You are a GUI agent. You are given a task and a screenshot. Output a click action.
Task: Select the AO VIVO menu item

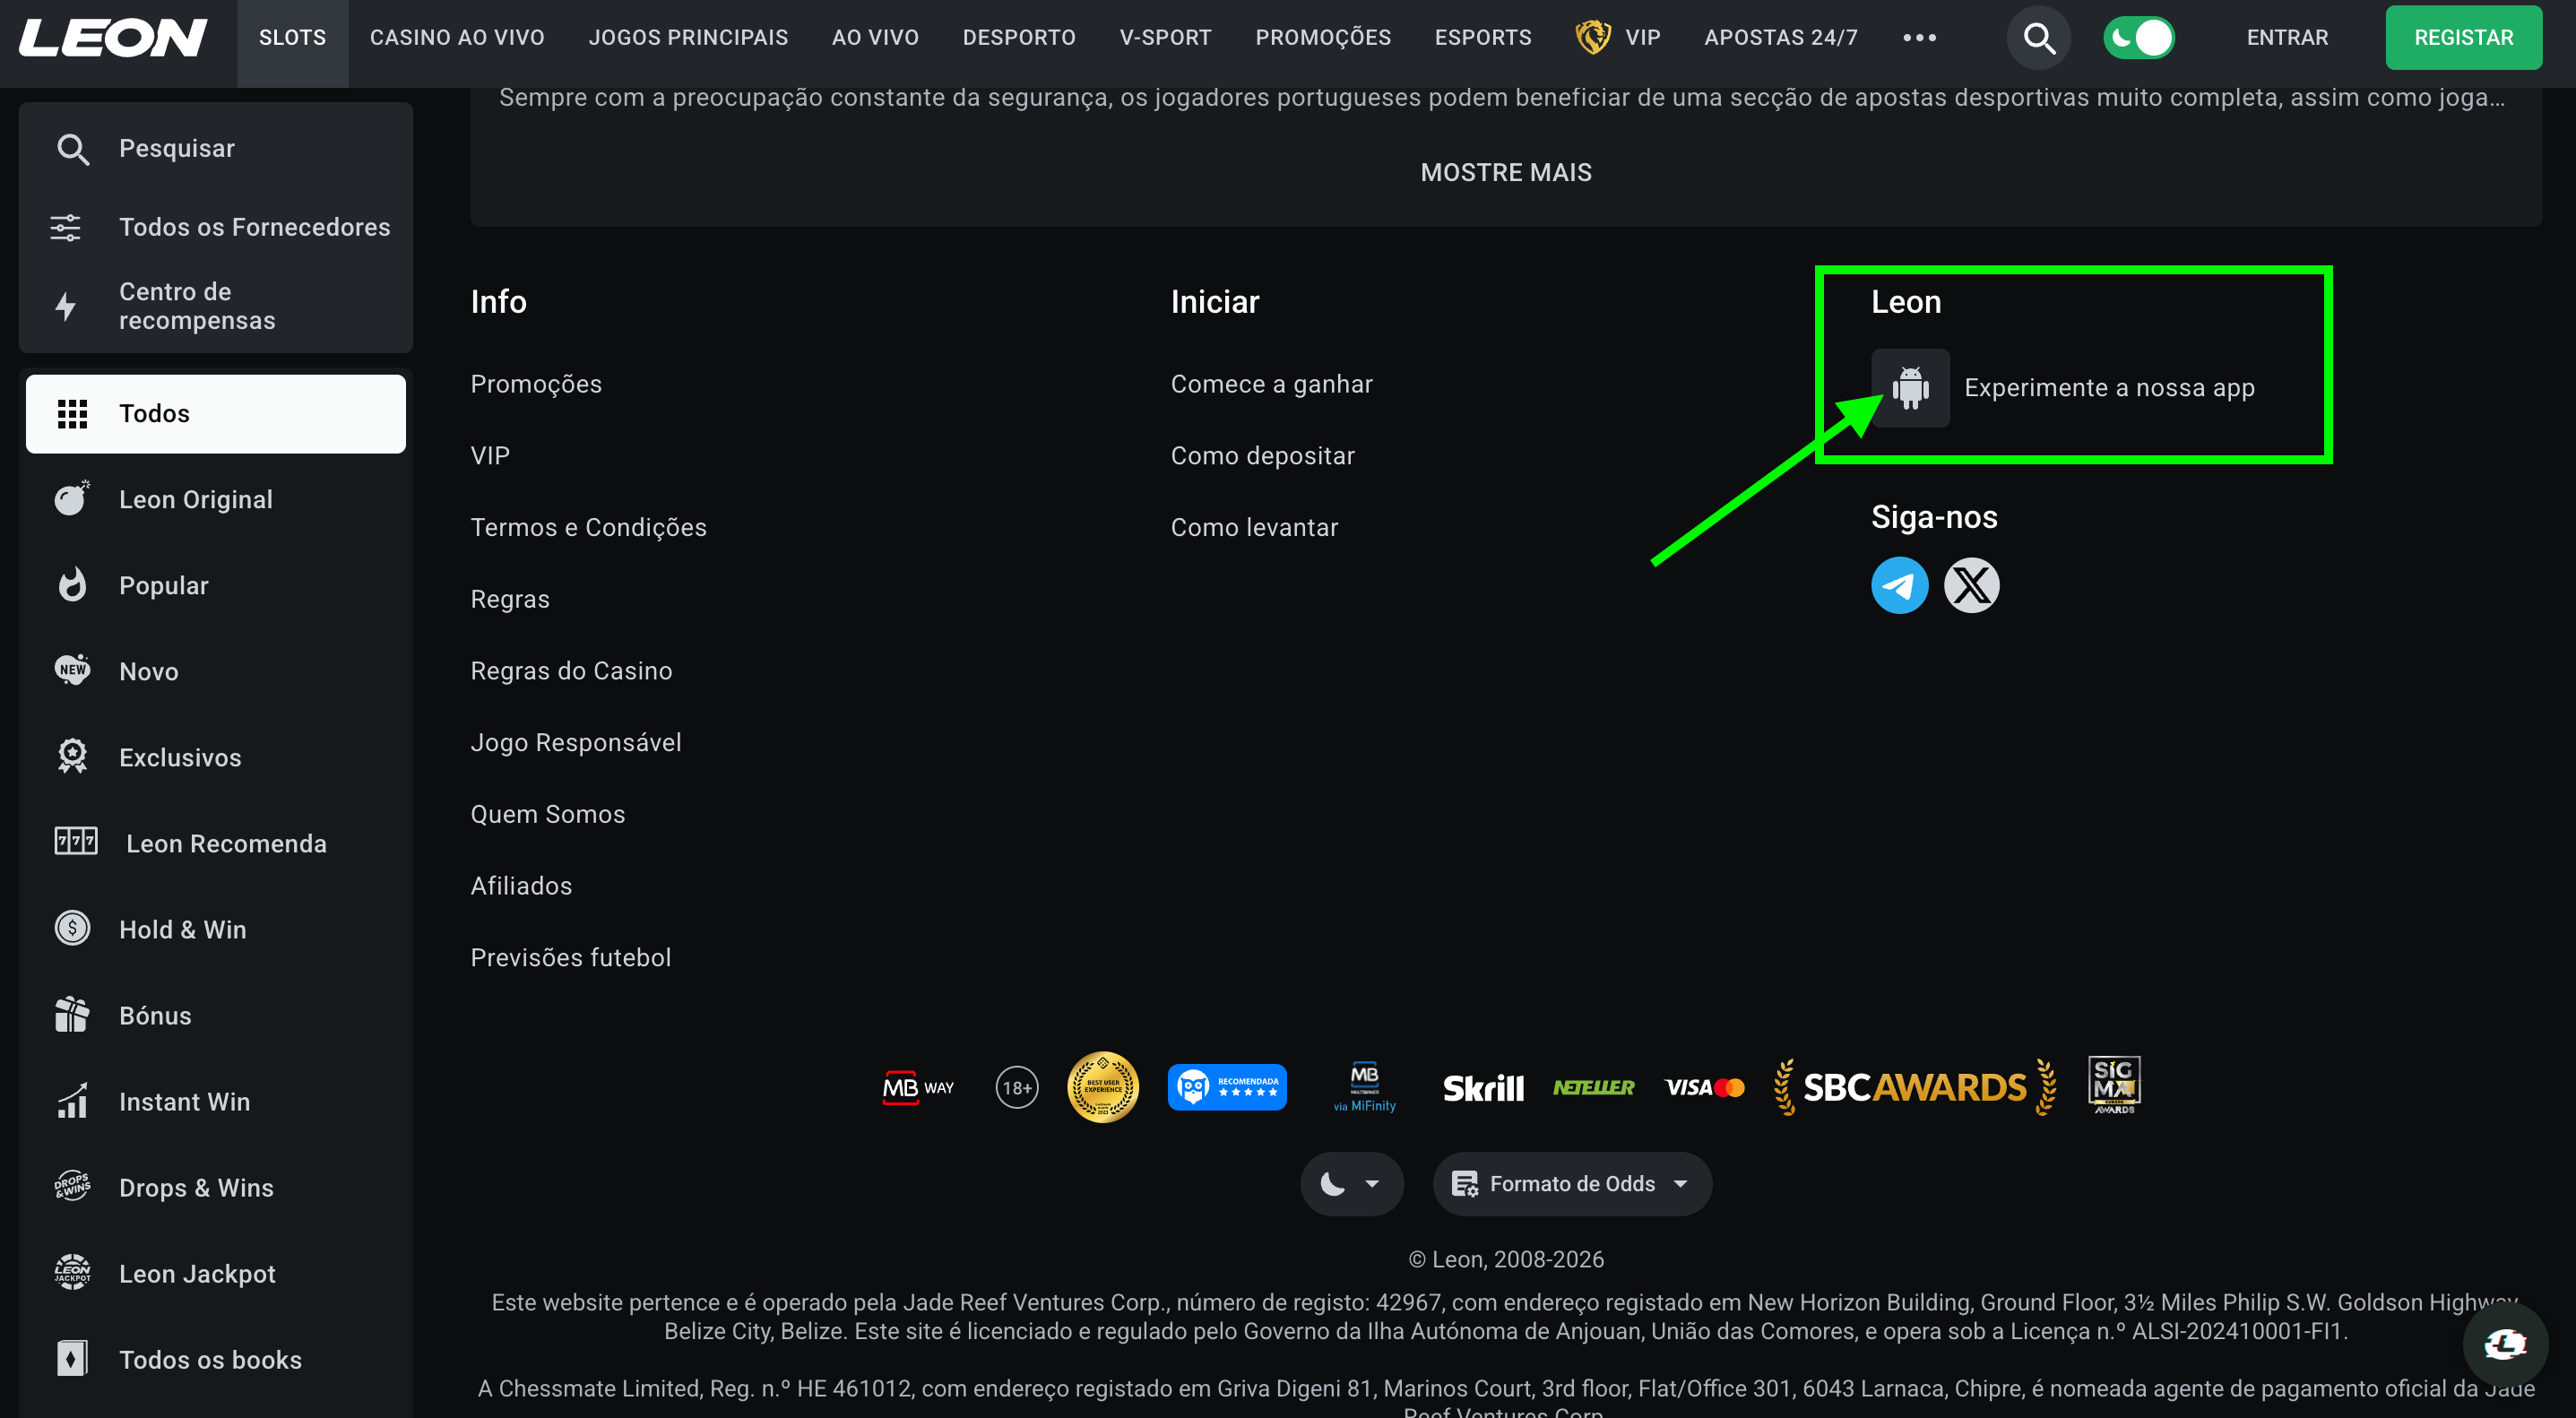pyautogui.click(x=875, y=38)
